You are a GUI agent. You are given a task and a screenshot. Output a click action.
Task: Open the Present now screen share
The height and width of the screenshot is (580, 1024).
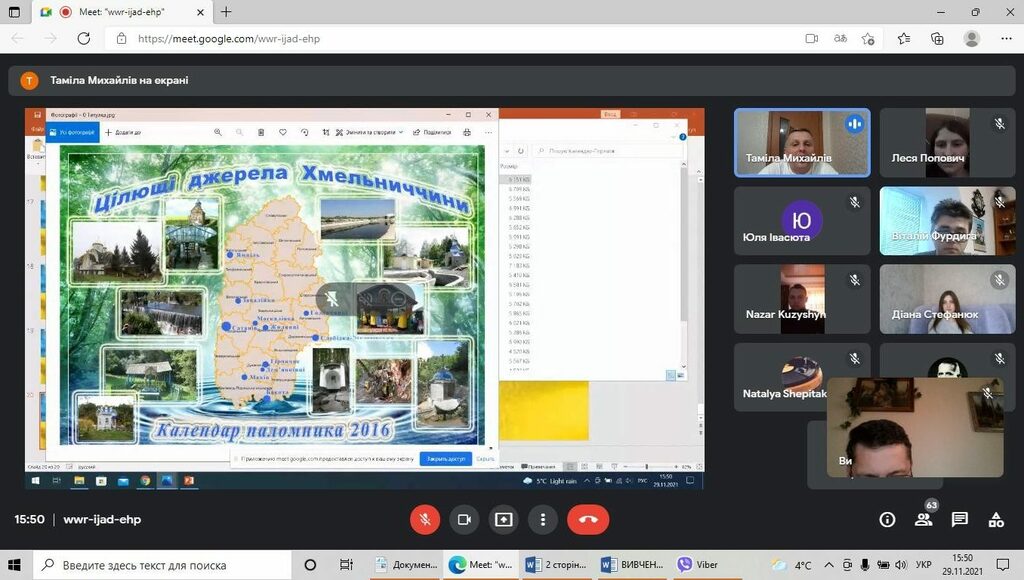503,519
